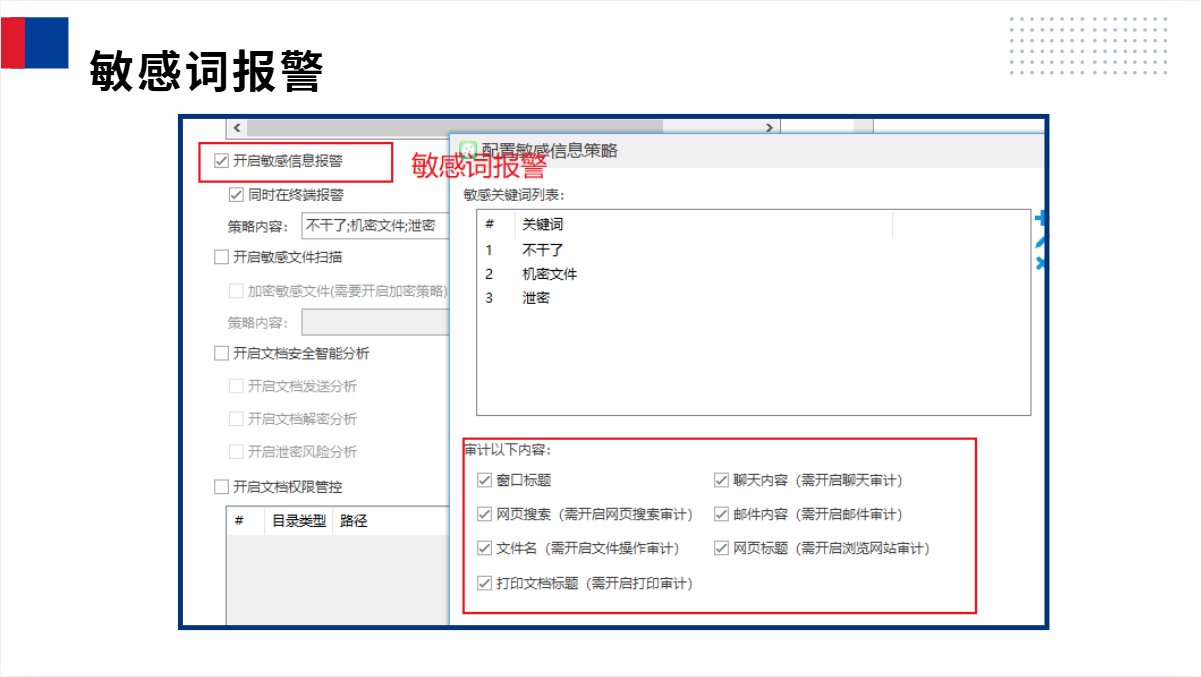Image resolution: width=1201 pixels, height=677 pixels.
Task: Toggle the 聊天内容 audit checkbox
Action: pos(721,480)
